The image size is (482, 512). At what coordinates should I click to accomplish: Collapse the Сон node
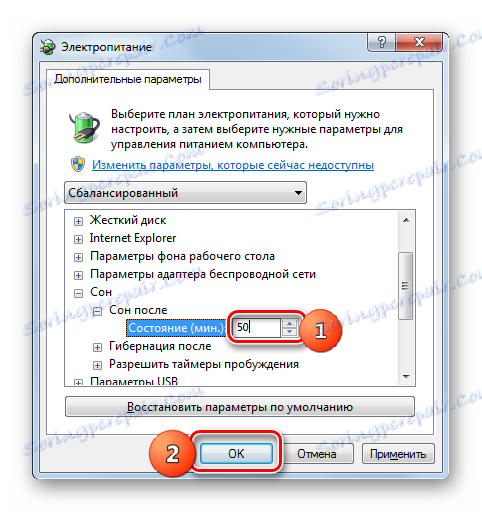coord(78,293)
